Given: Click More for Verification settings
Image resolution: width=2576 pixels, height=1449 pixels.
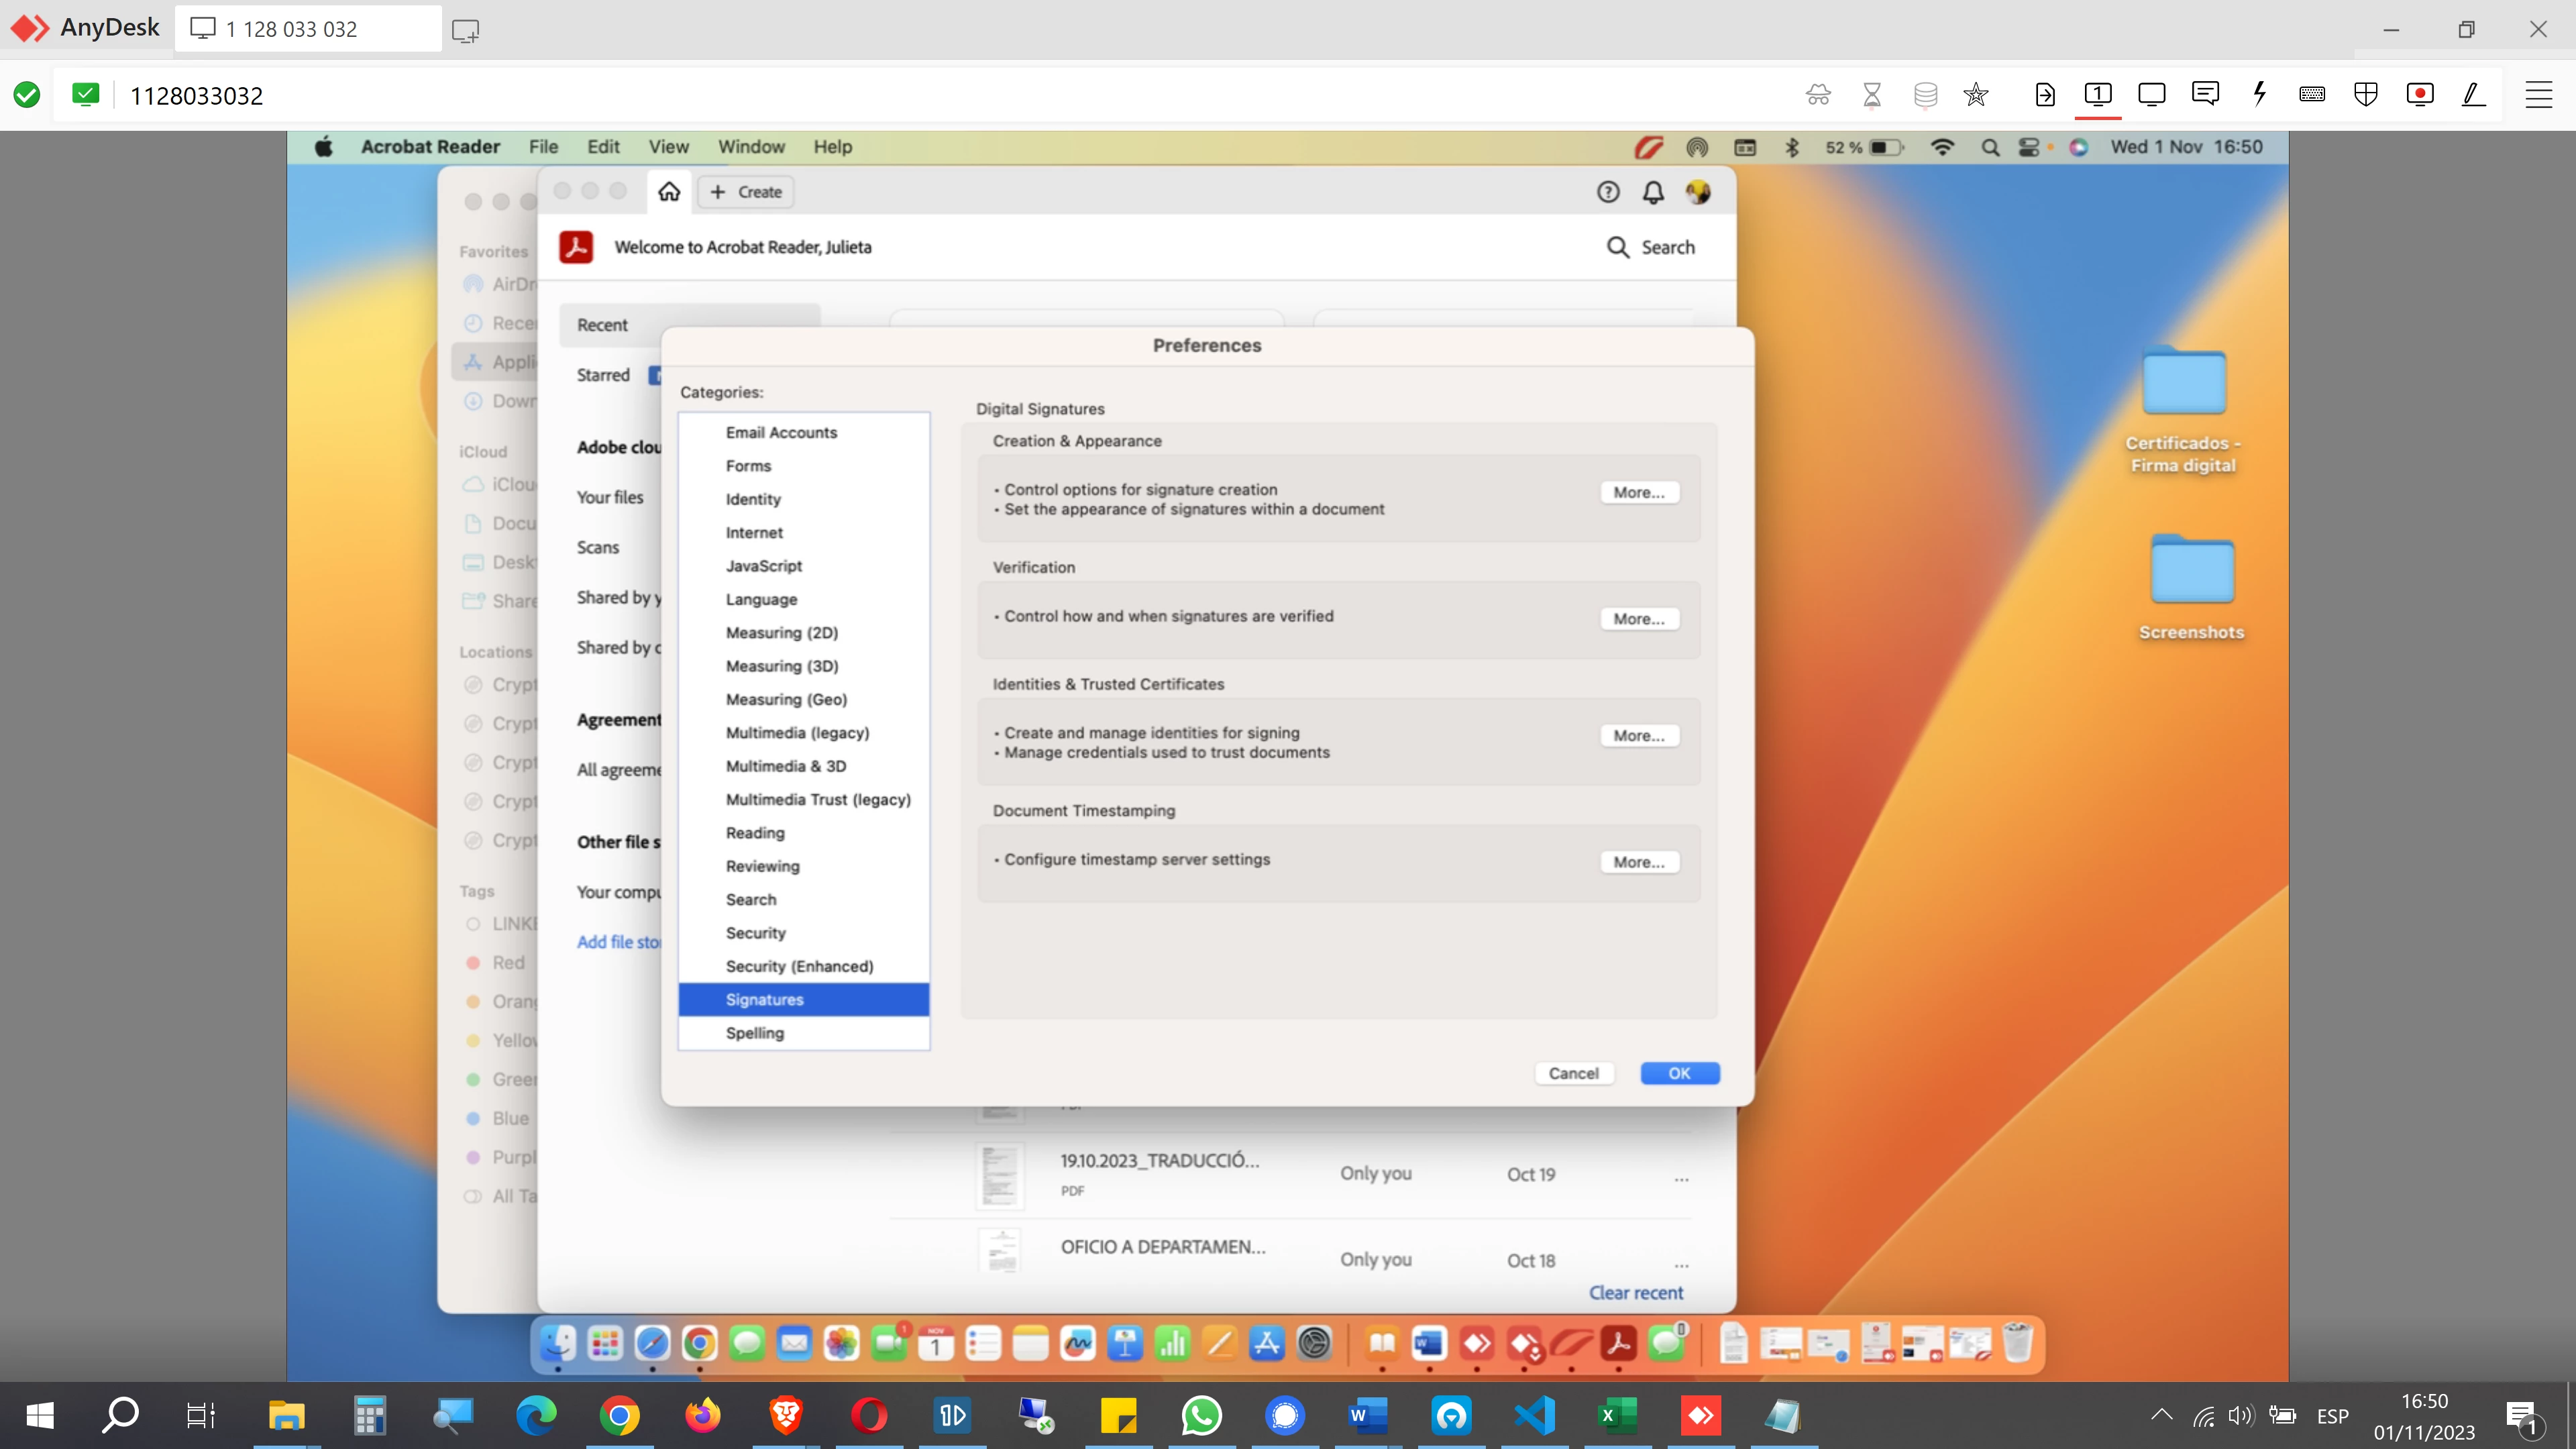Looking at the screenshot, I should click(1638, 619).
